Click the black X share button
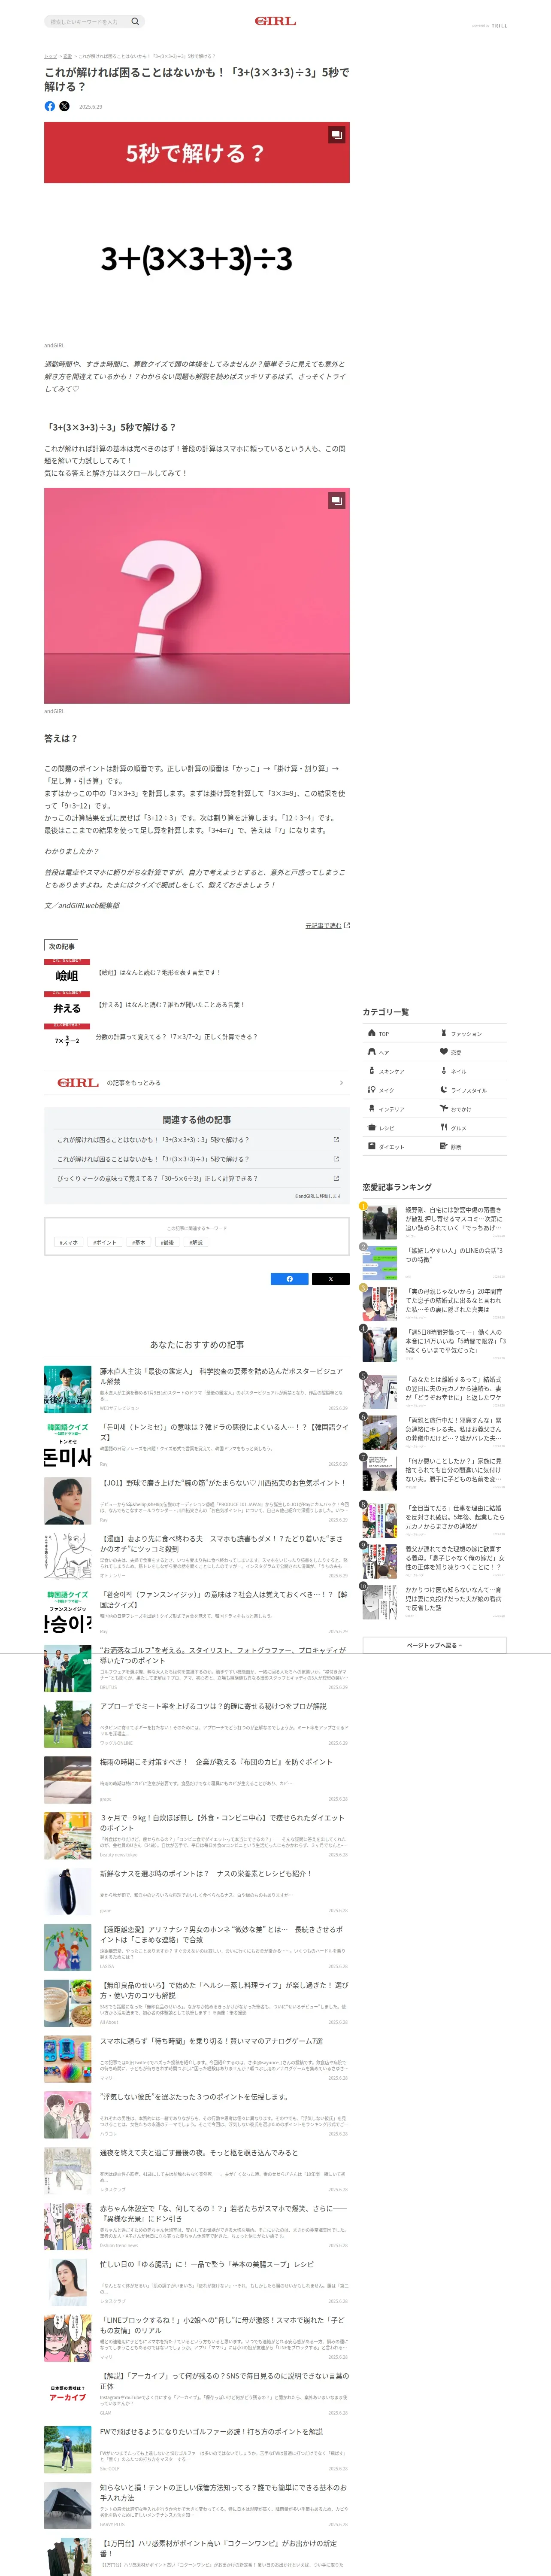 [x=331, y=1278]
